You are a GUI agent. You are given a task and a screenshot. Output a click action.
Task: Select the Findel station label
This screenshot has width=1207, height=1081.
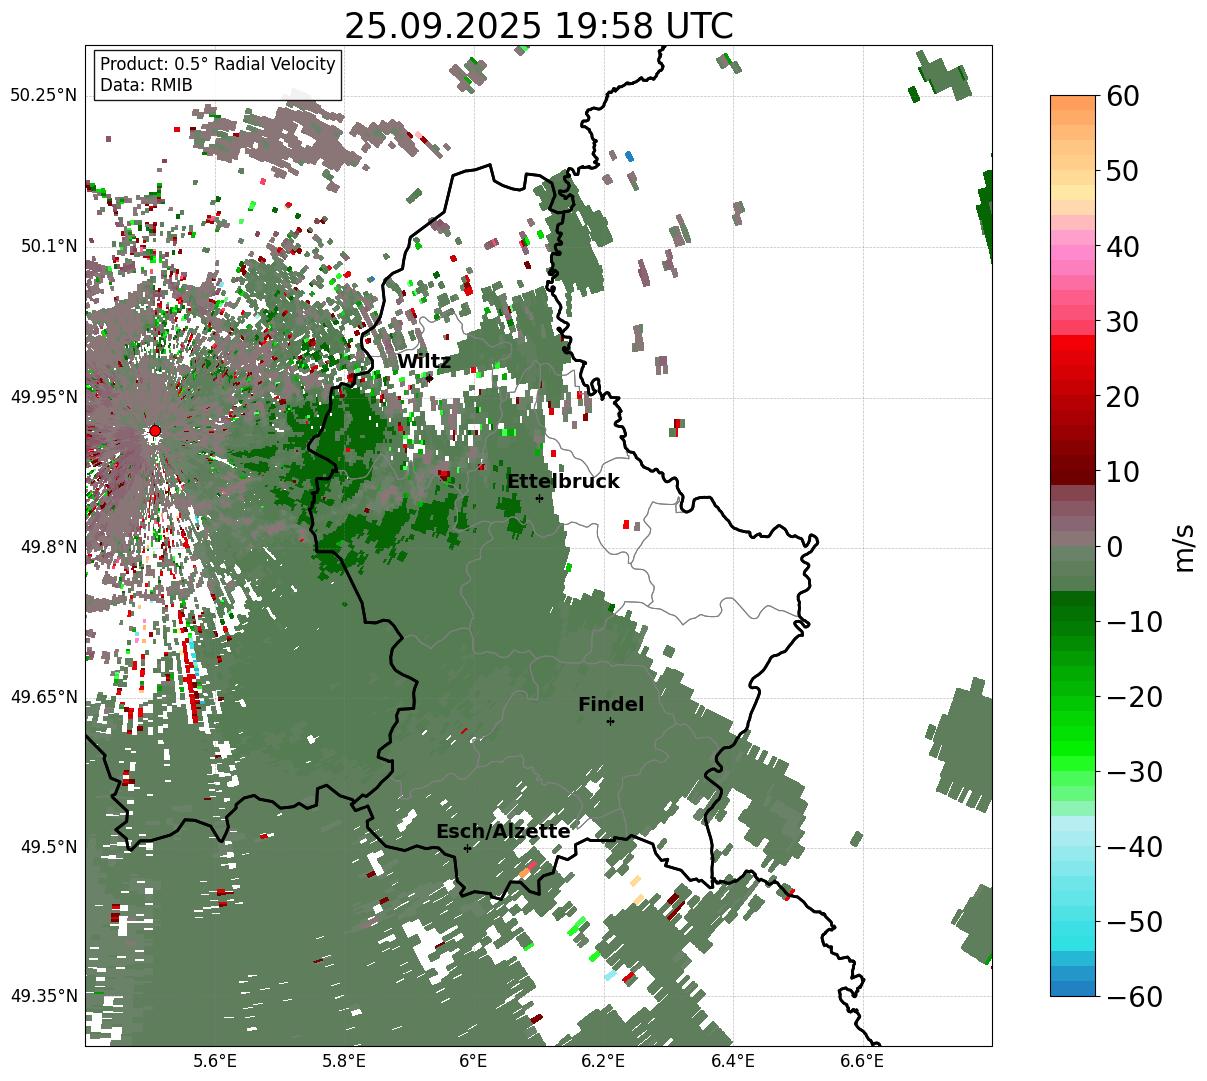[x=611, y=705]
